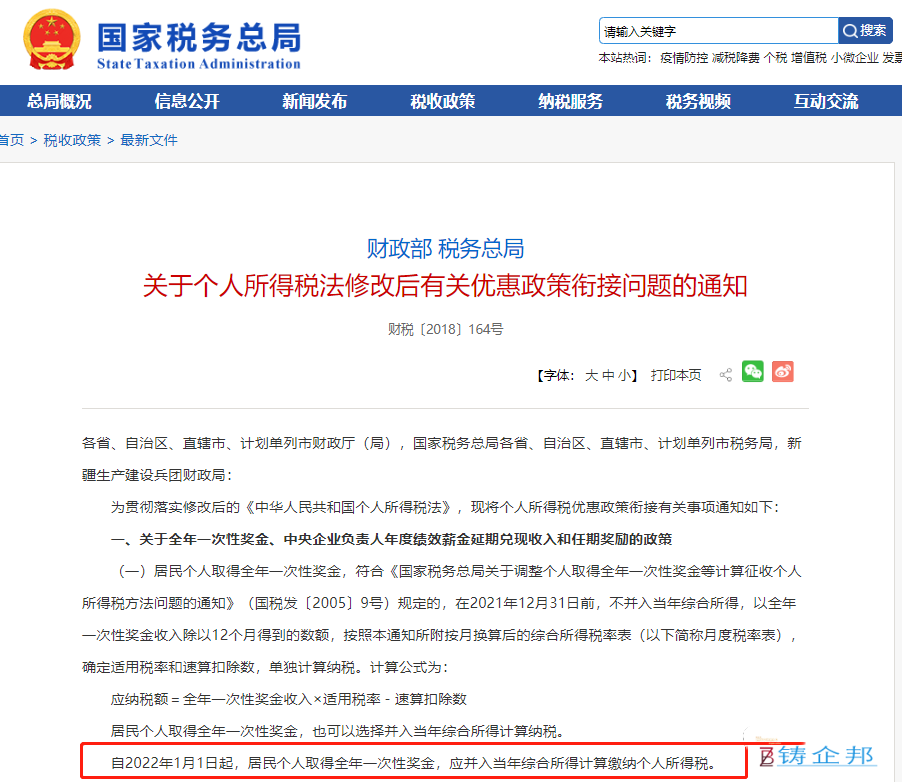Click the gray share icon
Viewport: 902px width, 782px height.
[726, 375]
